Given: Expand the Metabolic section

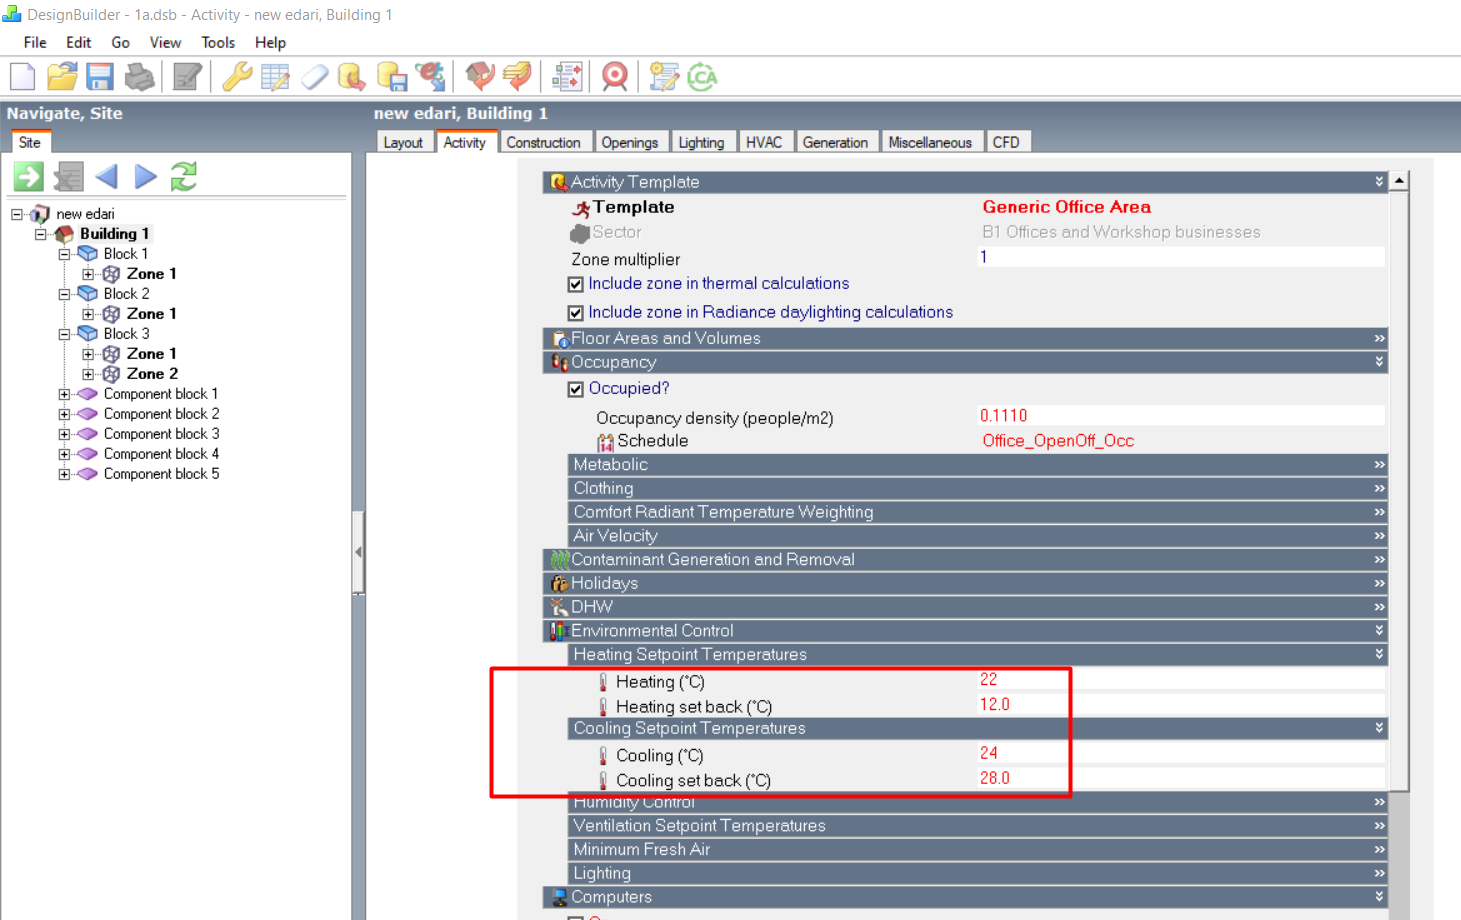Looking at the screenshot, I should point(977,465).
